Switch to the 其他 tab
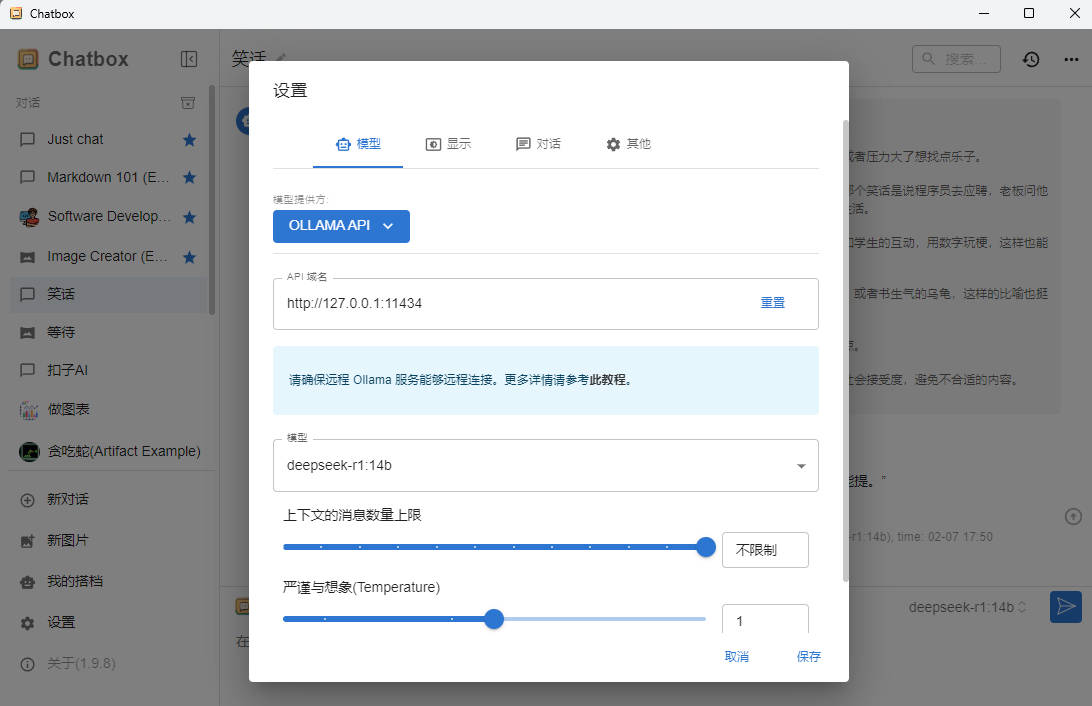 pos(628,144)
